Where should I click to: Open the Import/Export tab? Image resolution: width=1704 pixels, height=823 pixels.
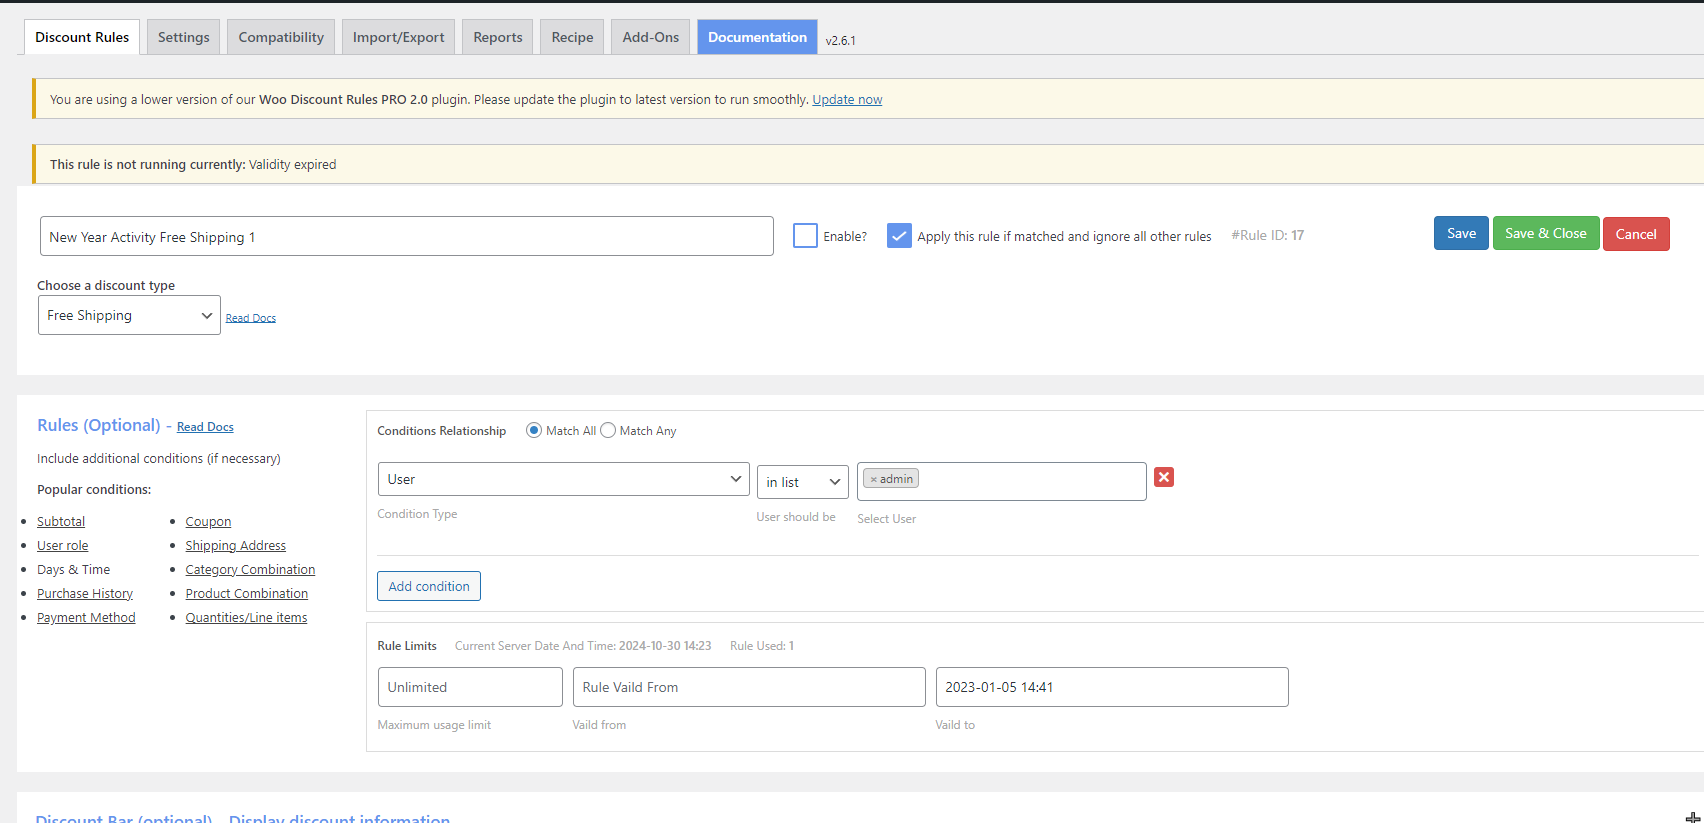click(398, 37)
